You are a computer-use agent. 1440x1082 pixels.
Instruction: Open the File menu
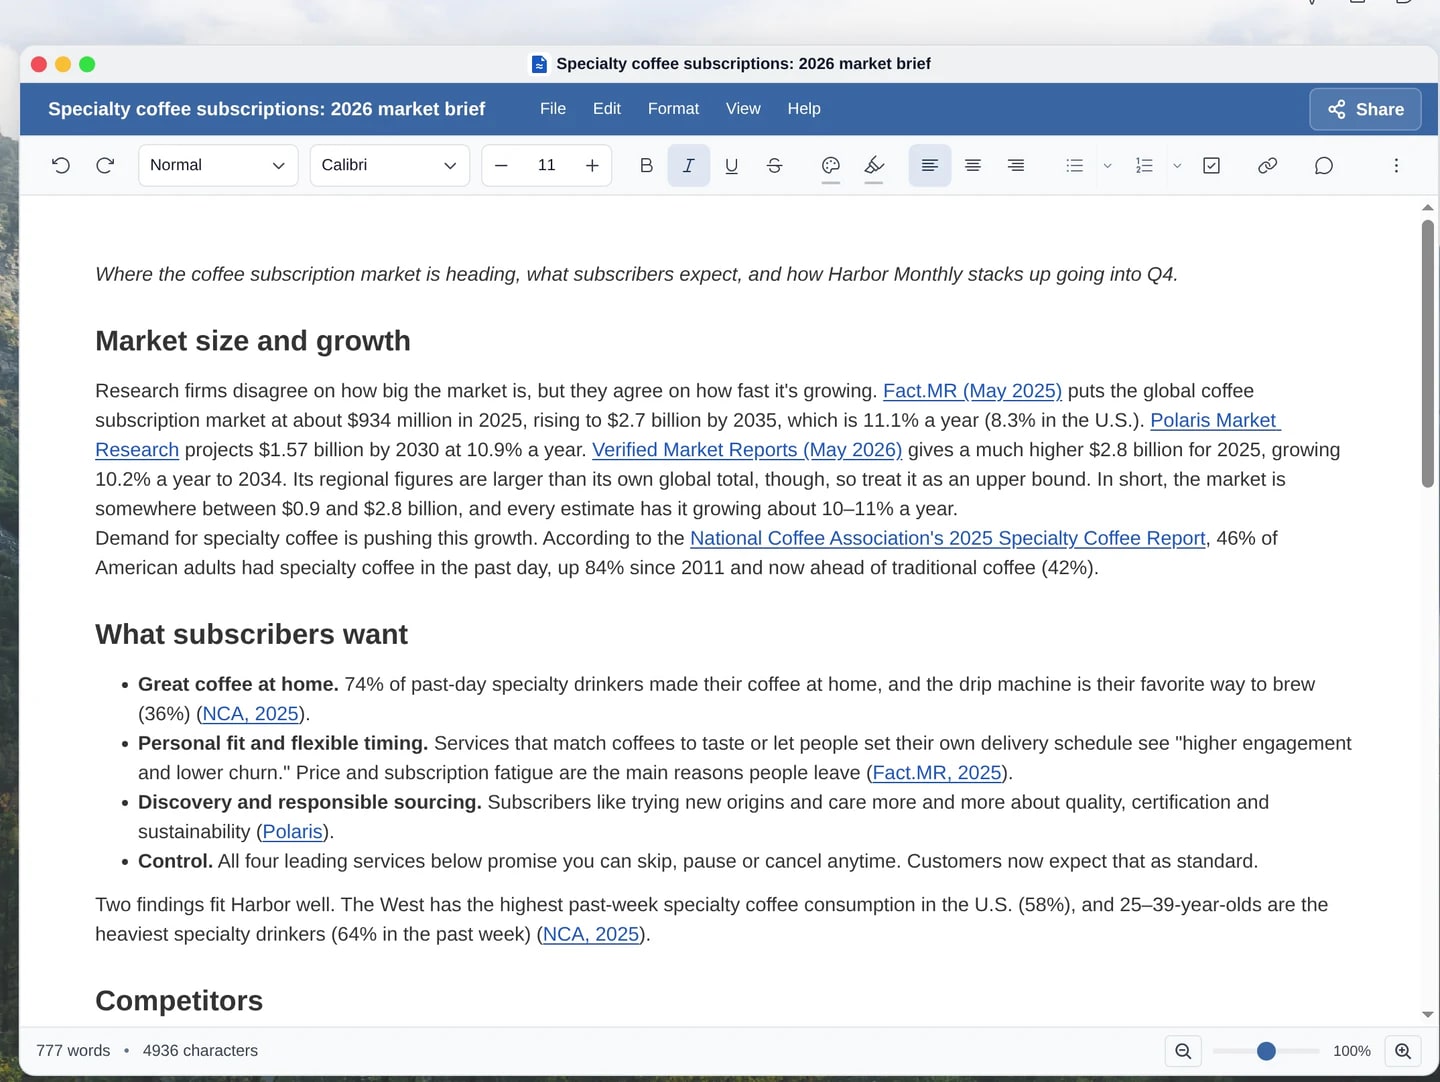tap(553, 109)
